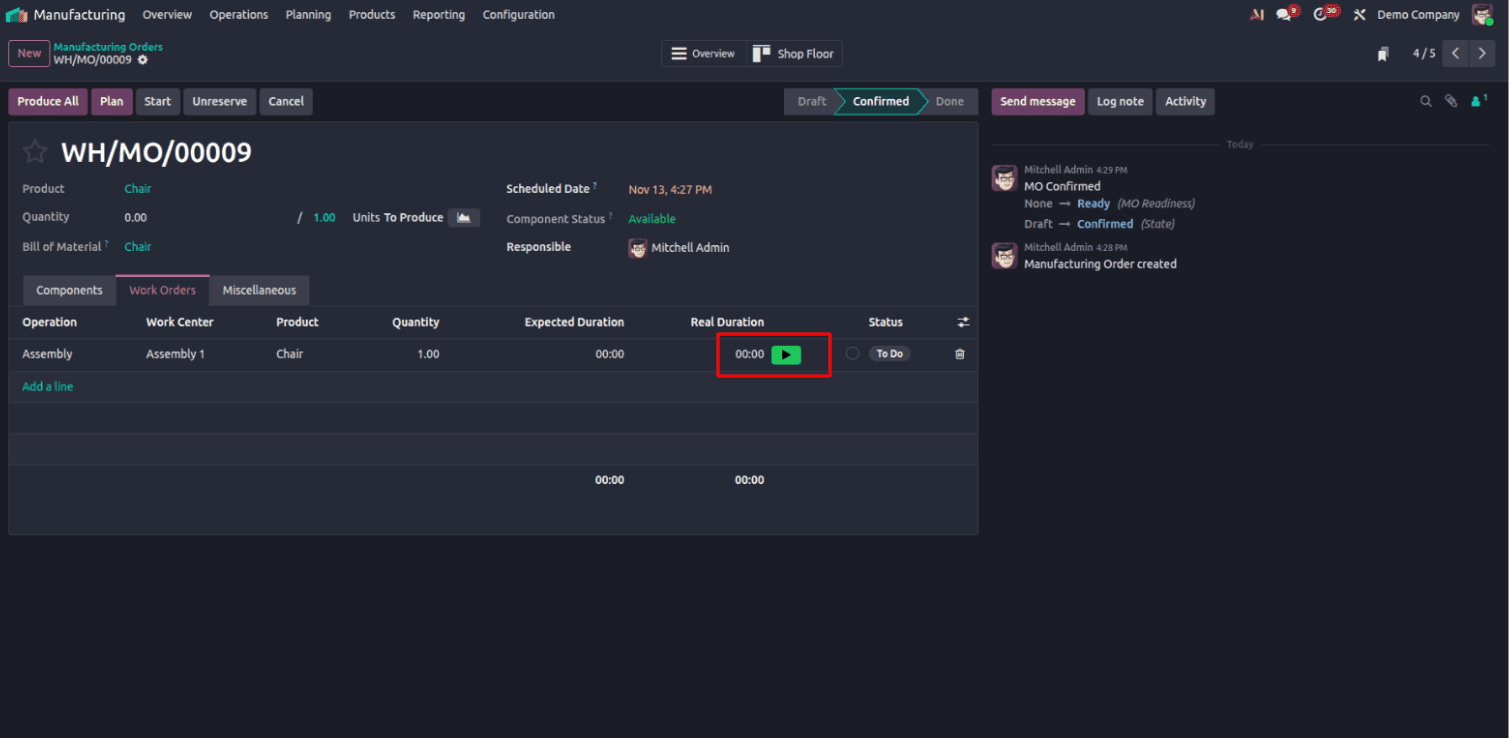
Task: Open the attachments paperclip in the chatter
Action: pyautogui.click(x=1451, y=101)
